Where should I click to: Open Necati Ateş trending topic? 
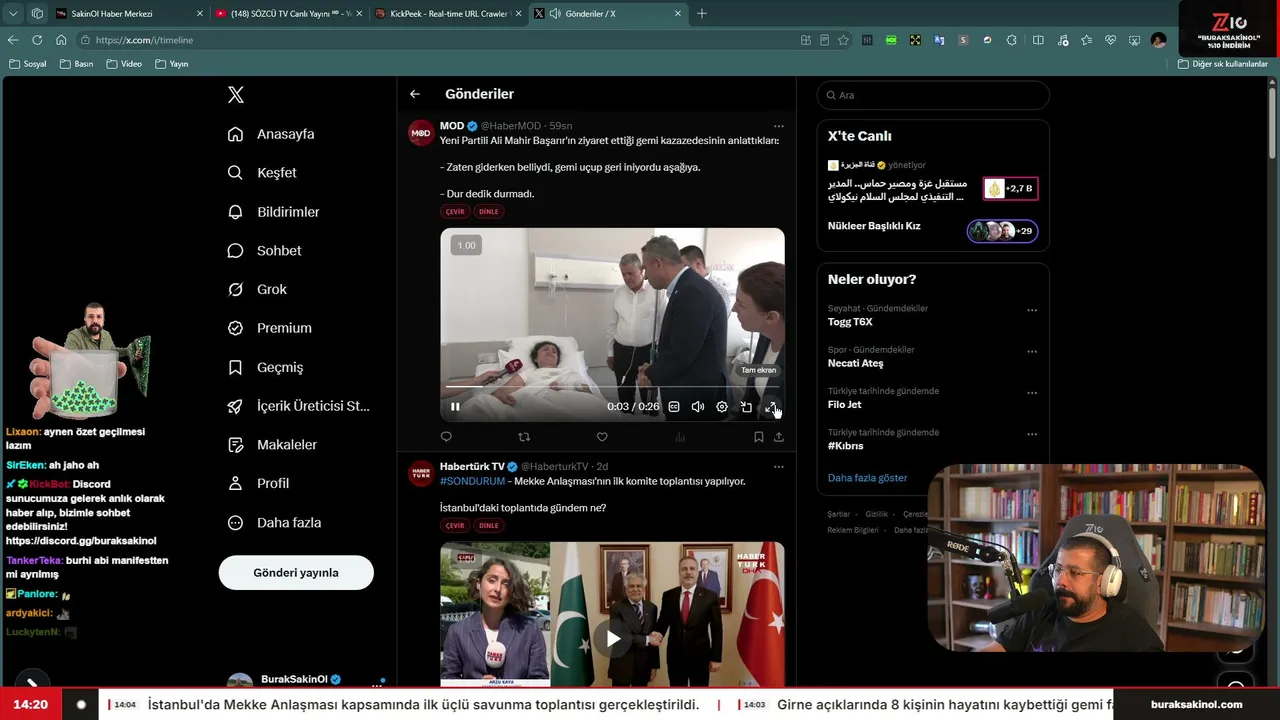(855, 363)
